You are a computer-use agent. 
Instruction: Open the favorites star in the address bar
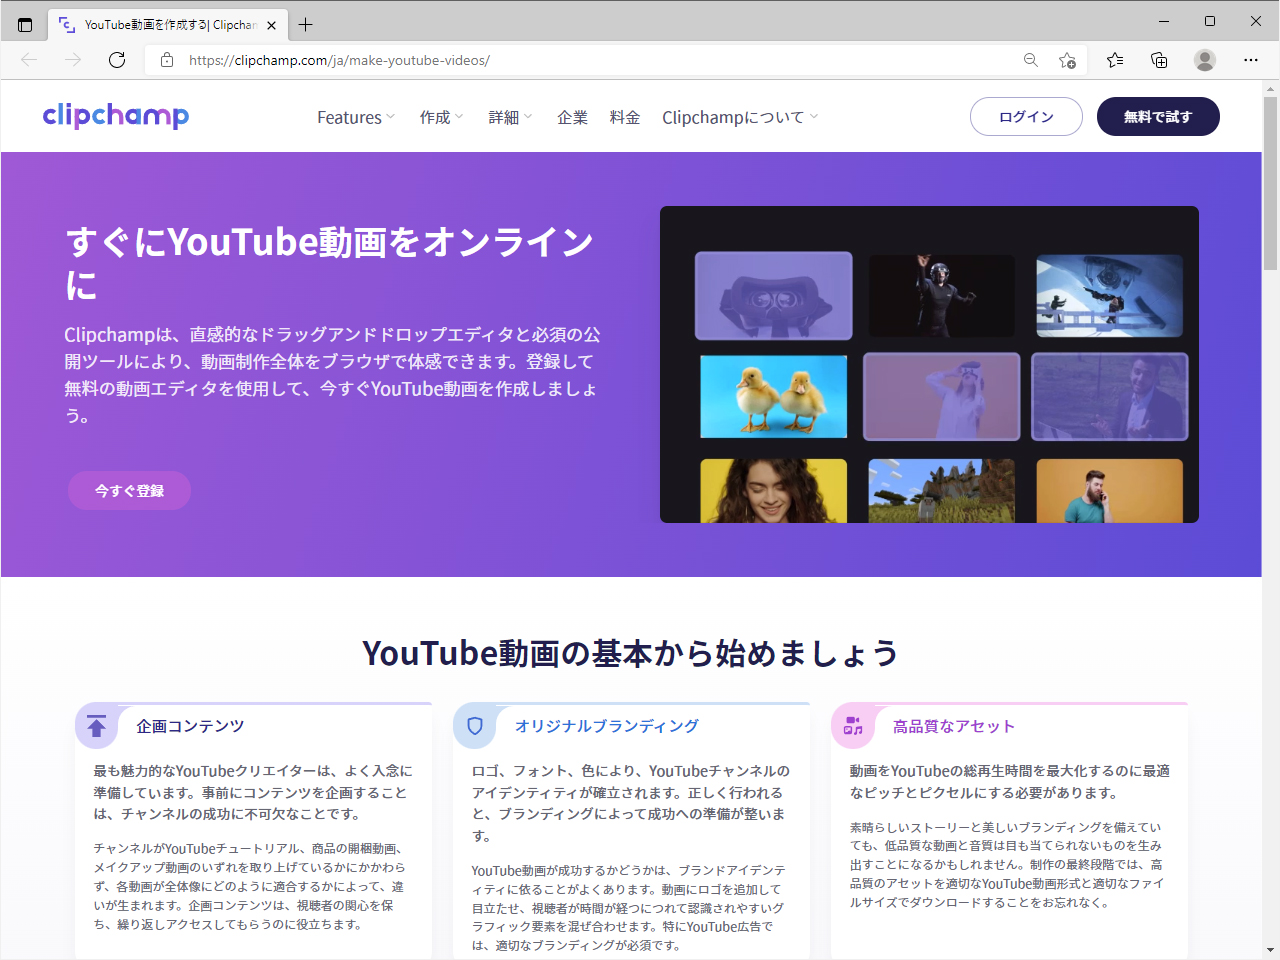coord(1068,60)
